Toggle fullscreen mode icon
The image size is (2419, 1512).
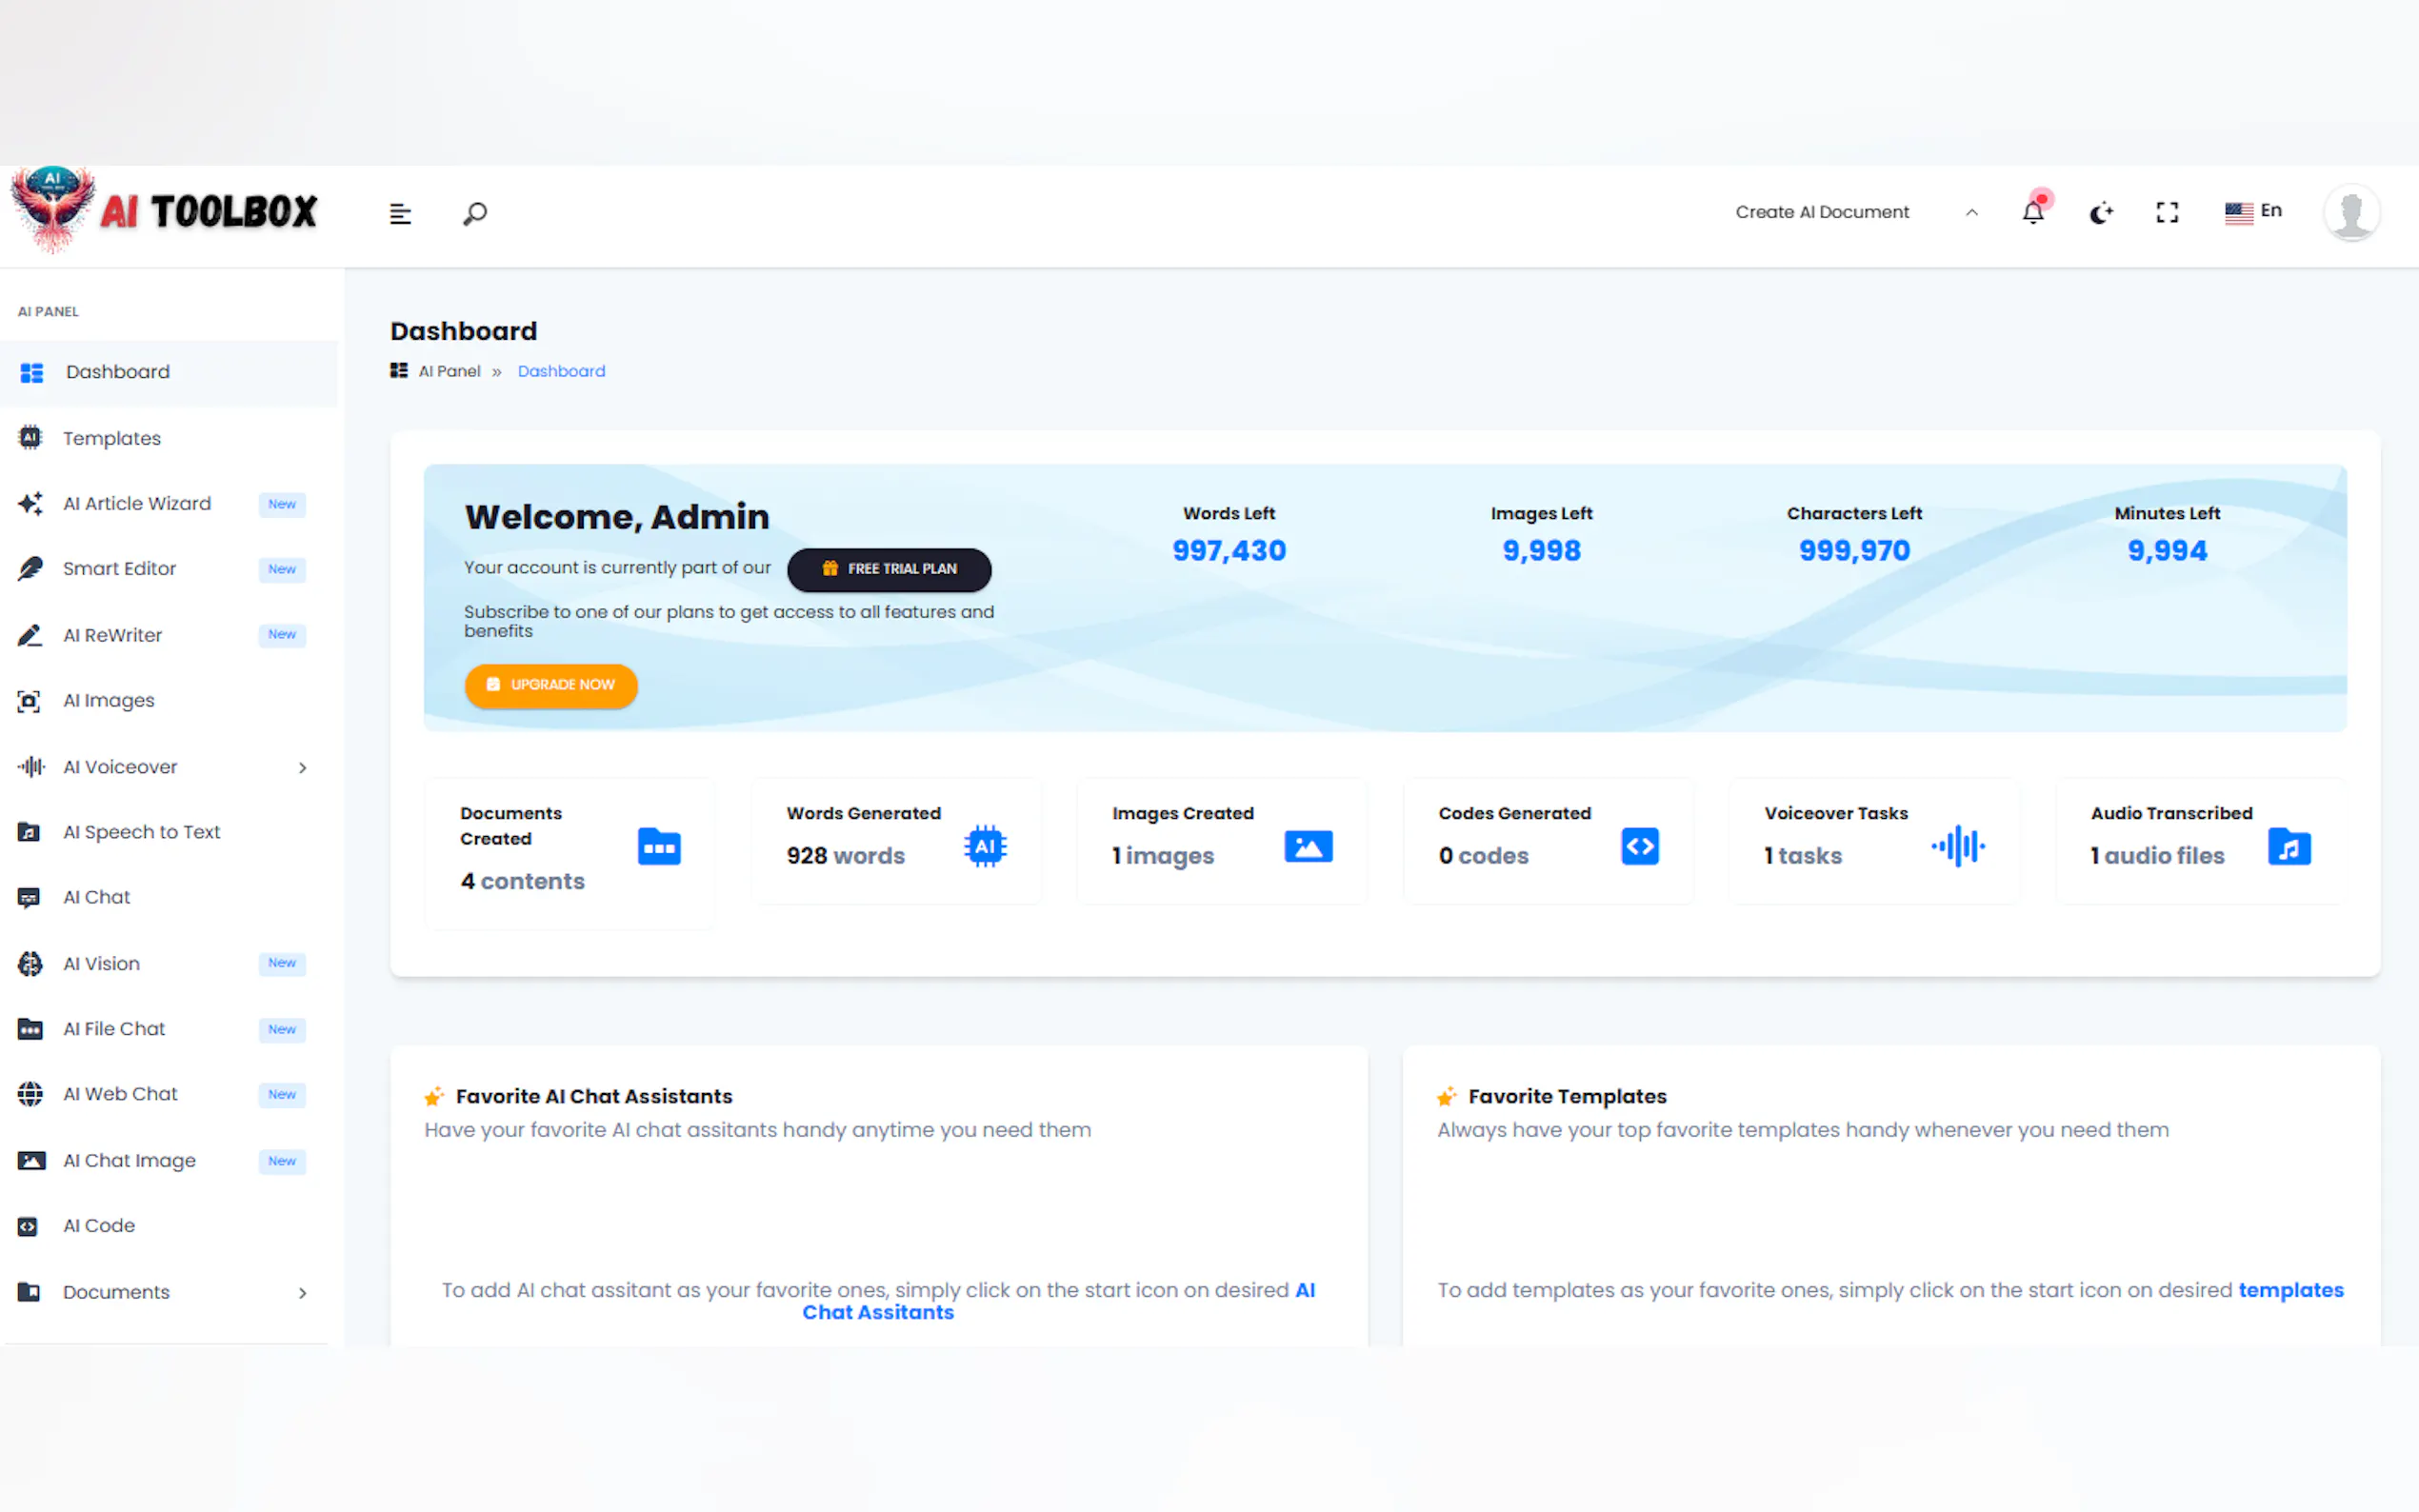(x=2167, y=212)
